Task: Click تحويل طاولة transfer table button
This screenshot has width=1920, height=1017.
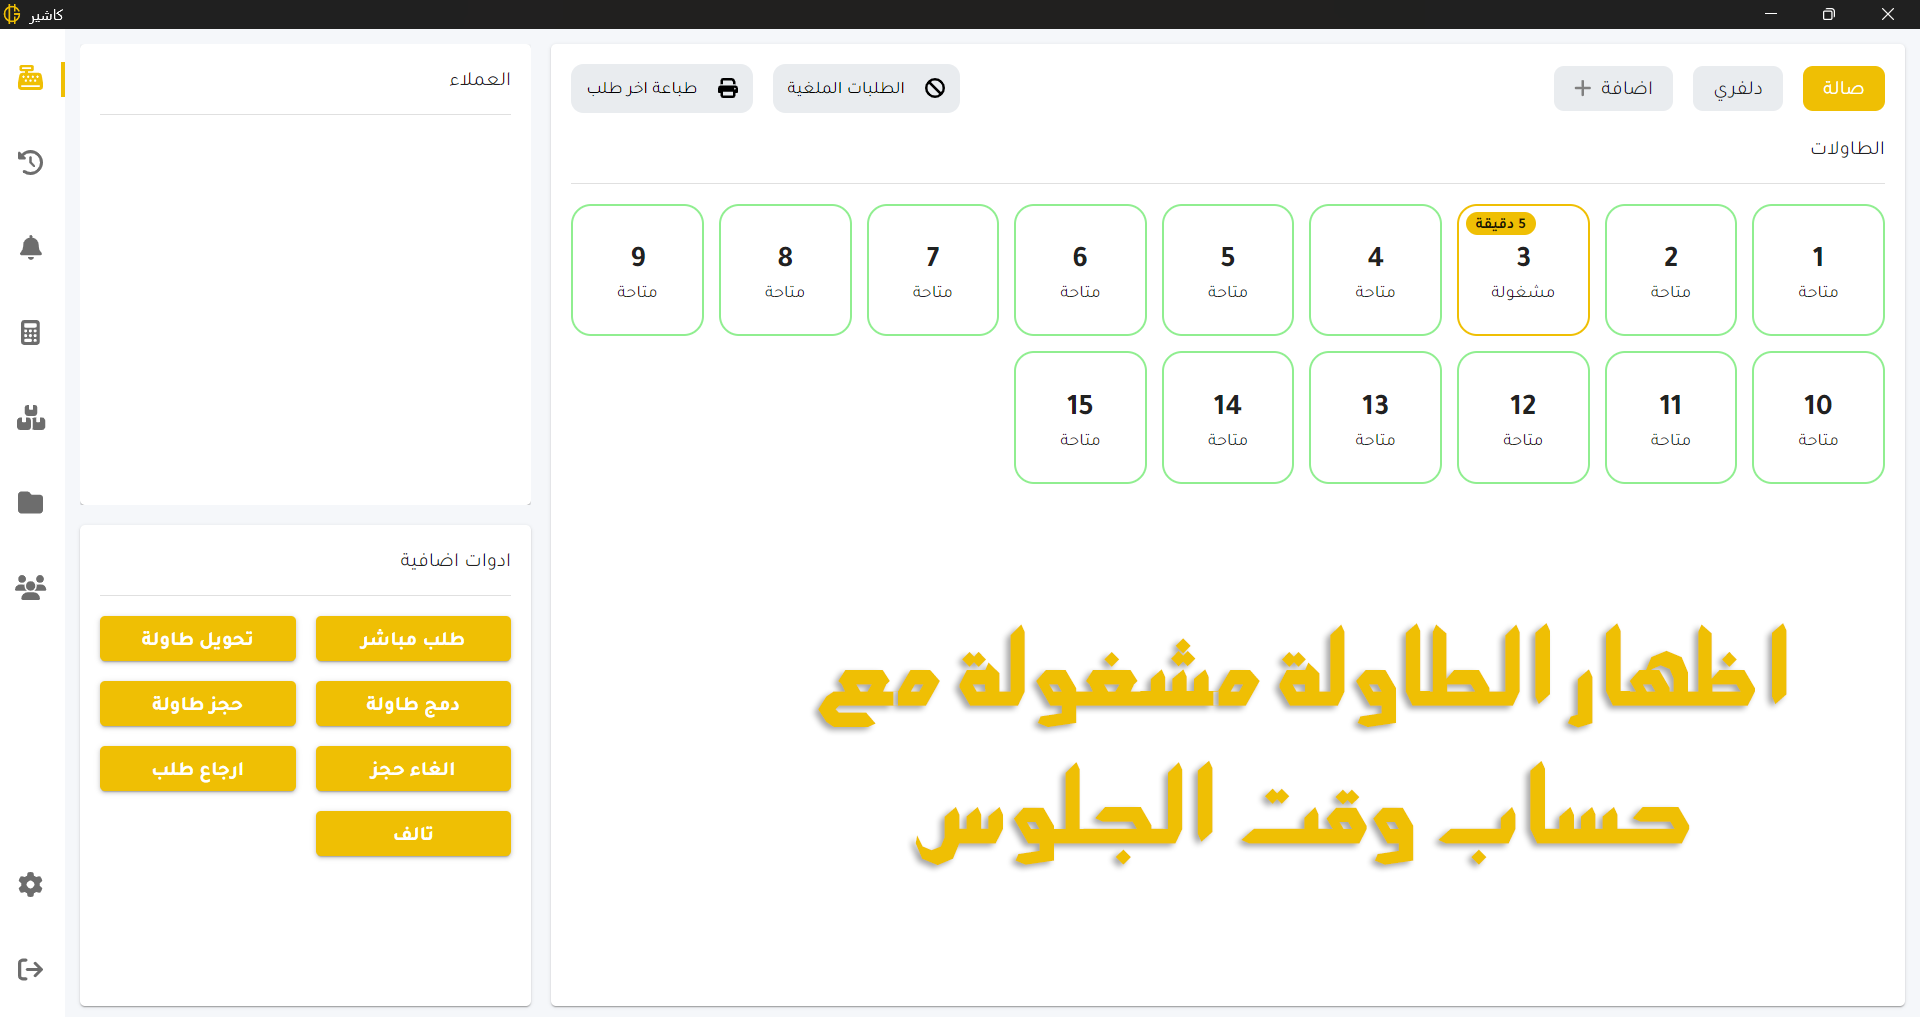Action: pos(197,638)
